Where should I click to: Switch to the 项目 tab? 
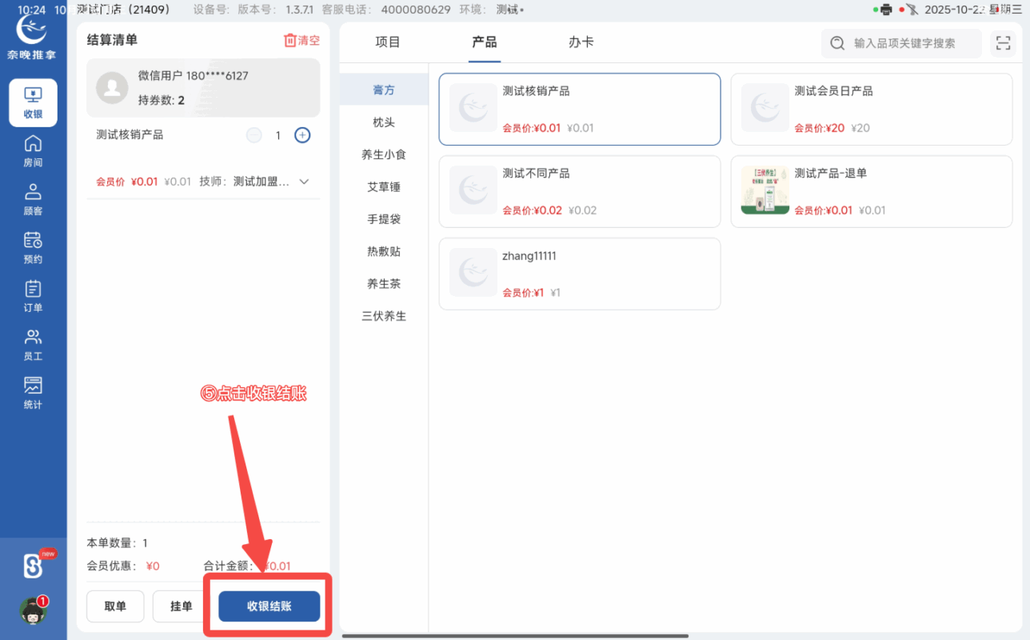tap(390, 43)
